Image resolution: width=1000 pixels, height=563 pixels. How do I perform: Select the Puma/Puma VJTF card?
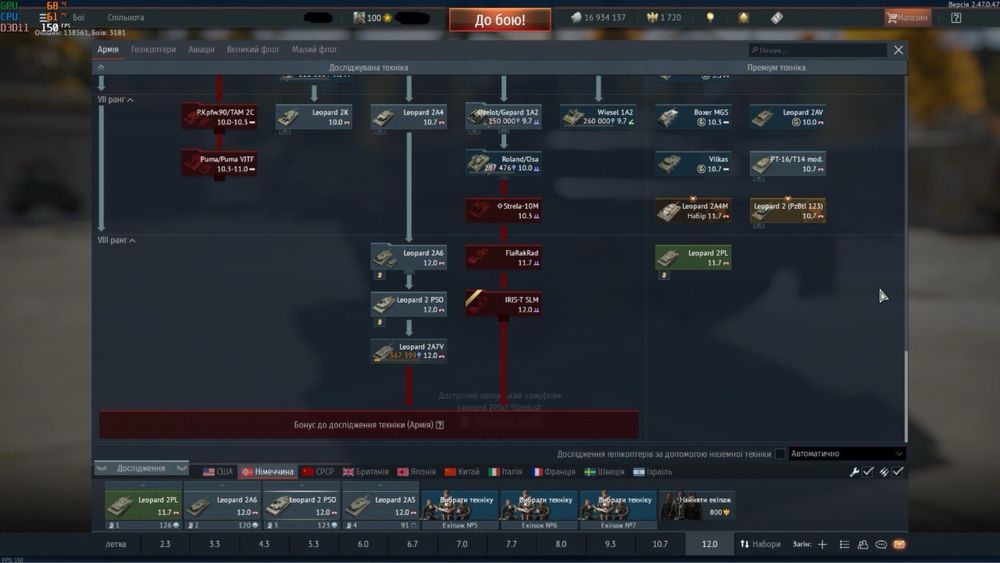pos(219,163)
